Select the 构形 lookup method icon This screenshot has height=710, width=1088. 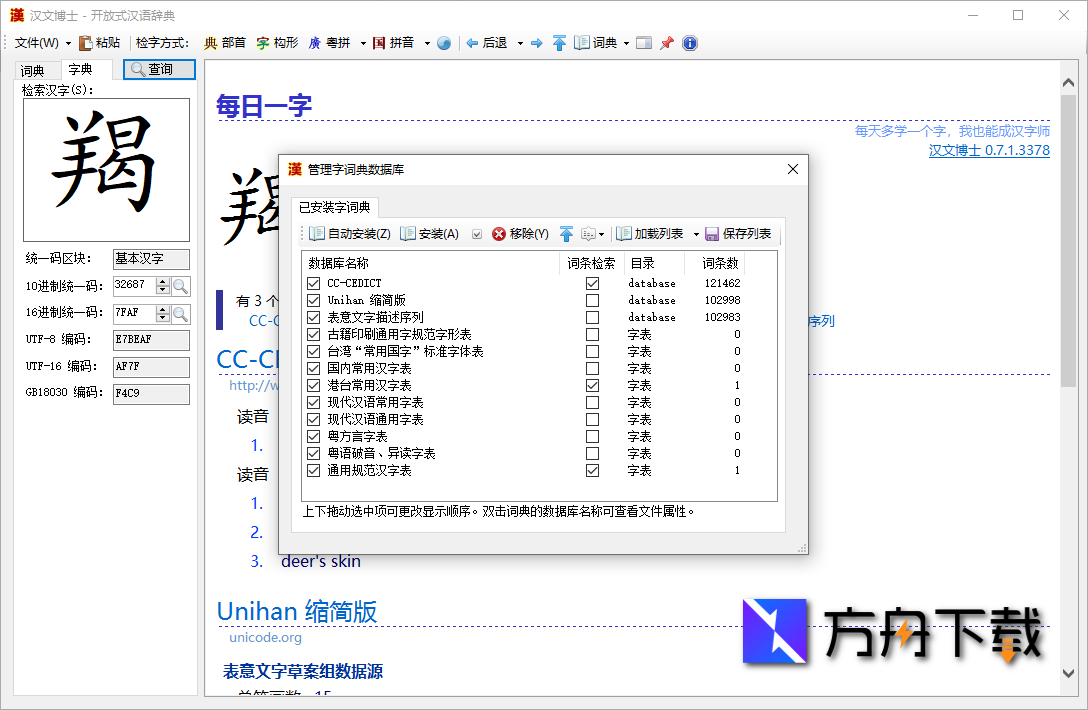(262, 43)
